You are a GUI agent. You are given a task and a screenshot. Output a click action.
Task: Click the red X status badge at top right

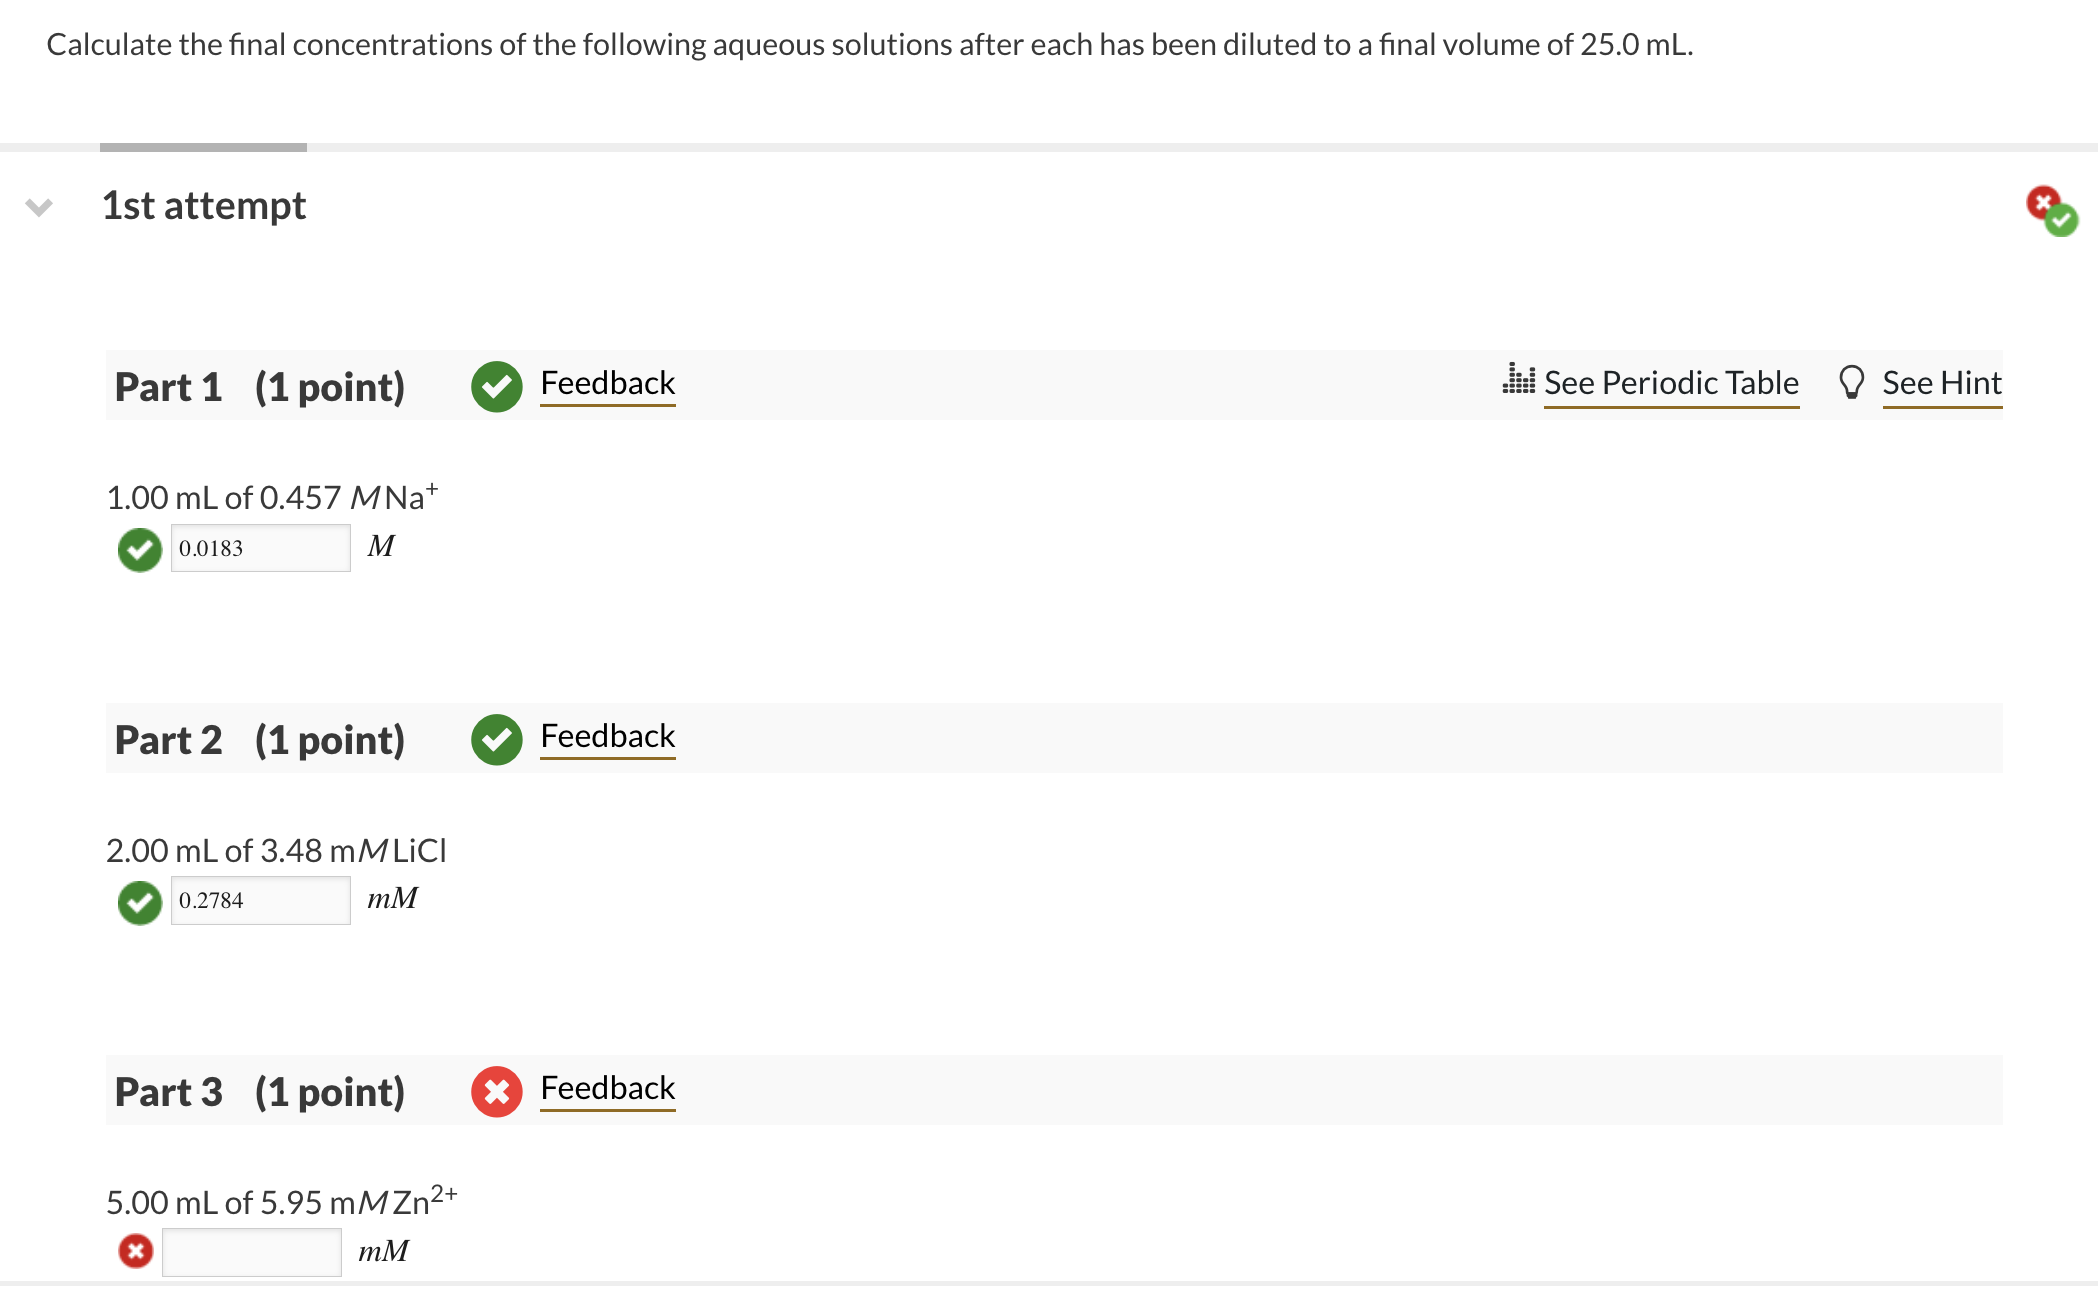point(2041,203)
